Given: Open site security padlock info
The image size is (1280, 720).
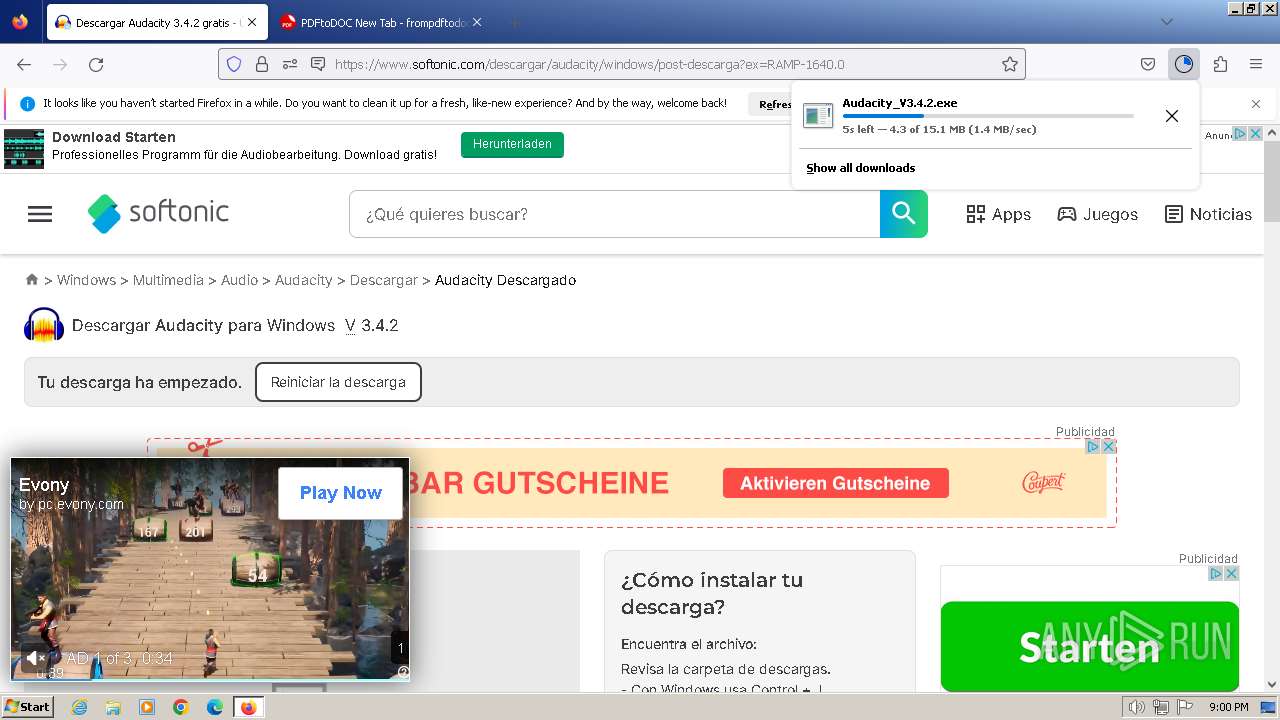Looking at the screenshot, I should point(262,64).
